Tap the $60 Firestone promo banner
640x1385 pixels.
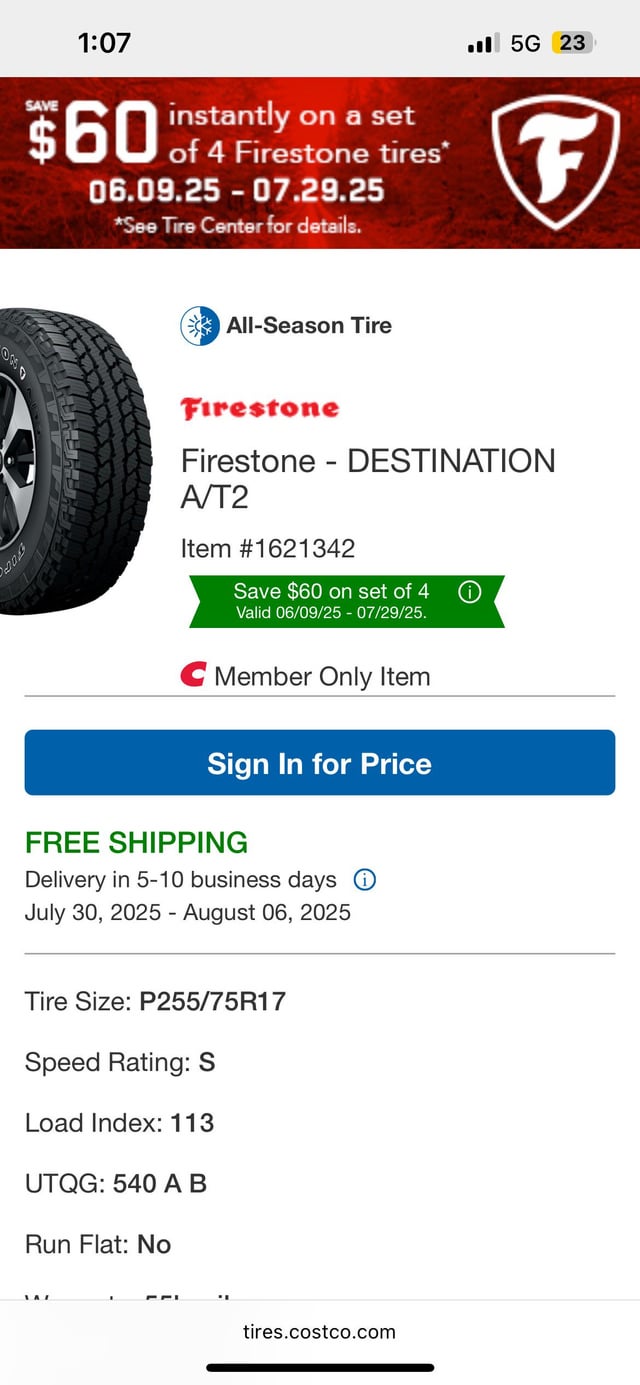point(320,163)
